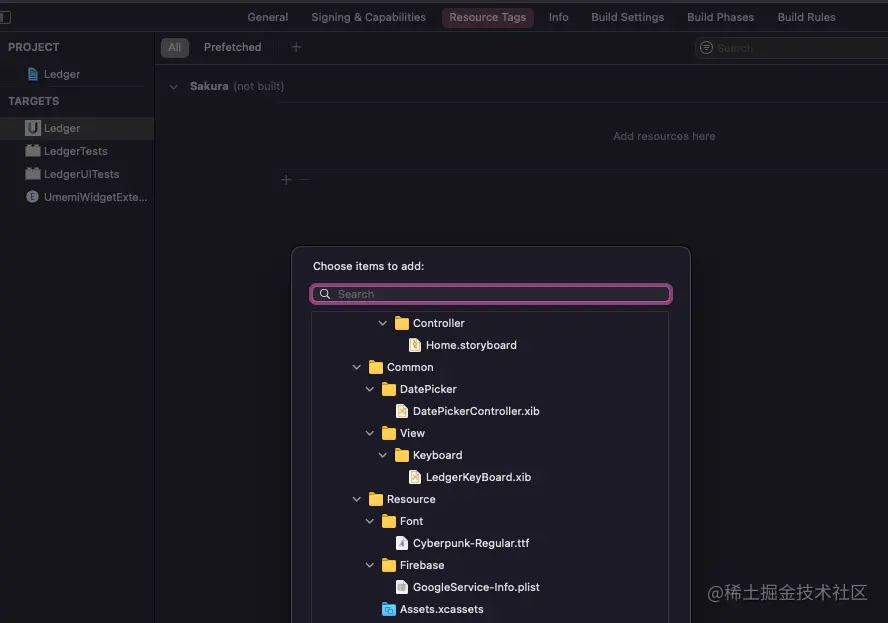
Task: Add a new resource tag with plus
Action: coord(296,47)
